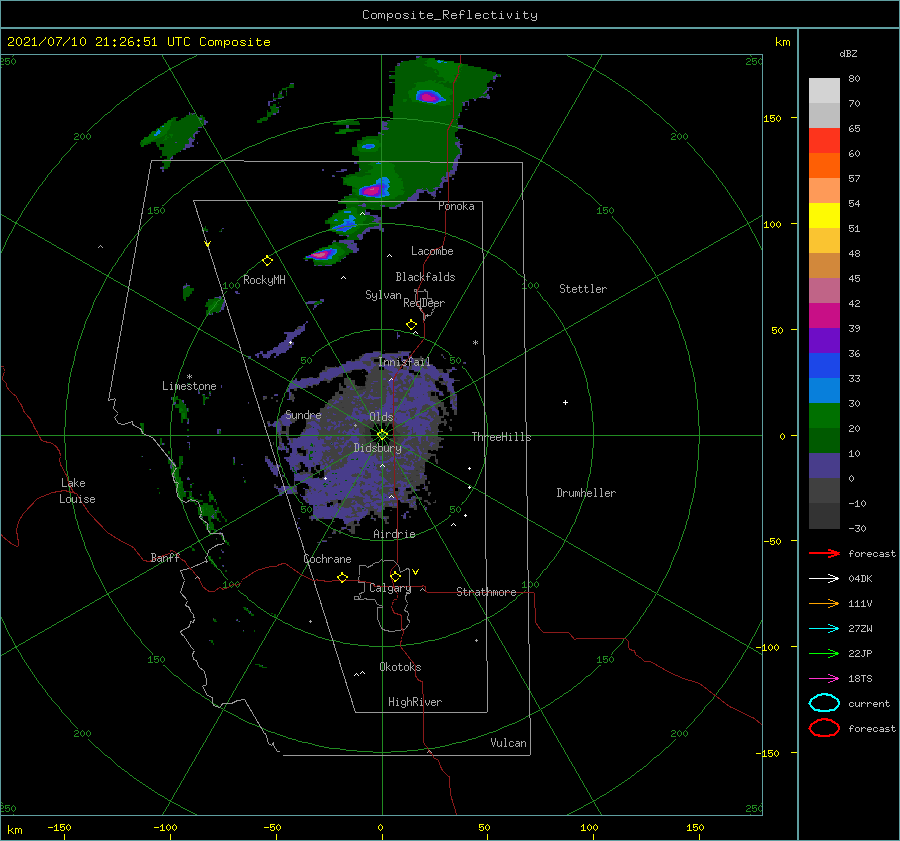Screen dimensions: 900x841
Task: Click the Blackfalds town label
Action: tap(425, 277)
